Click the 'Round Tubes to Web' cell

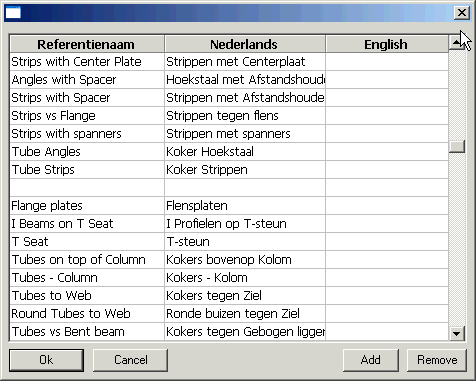[87, 314]
